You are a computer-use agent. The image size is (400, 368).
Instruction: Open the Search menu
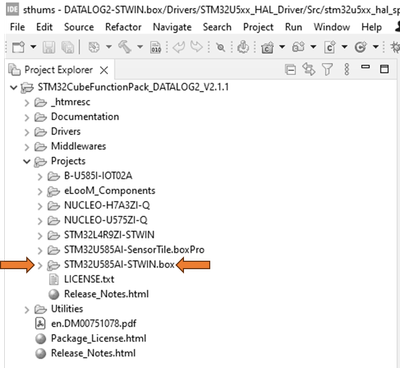click(217, 27)
